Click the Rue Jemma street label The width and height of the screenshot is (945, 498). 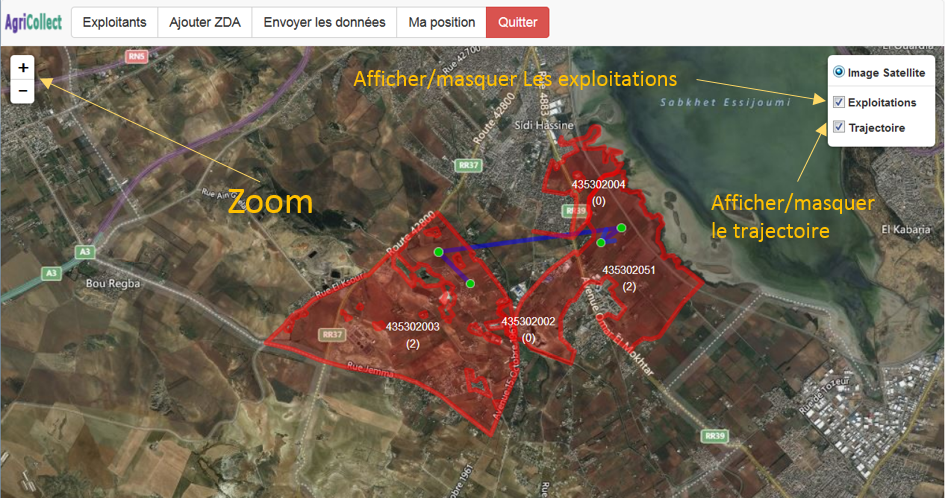point(370,370)
